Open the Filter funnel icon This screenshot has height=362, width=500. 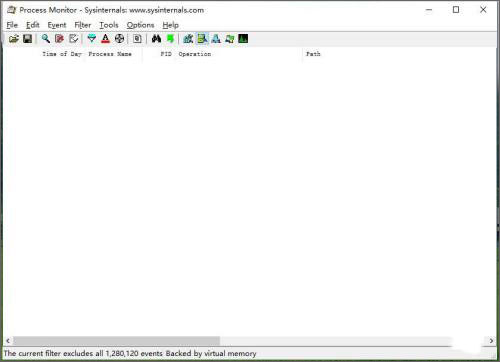click(x=92, y=39)
